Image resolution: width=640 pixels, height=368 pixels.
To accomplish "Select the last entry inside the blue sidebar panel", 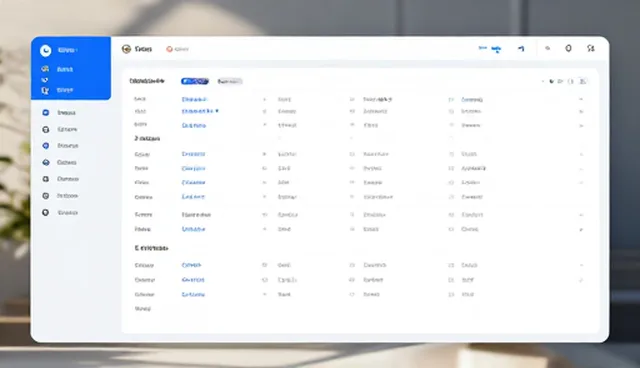I will 58,90.
